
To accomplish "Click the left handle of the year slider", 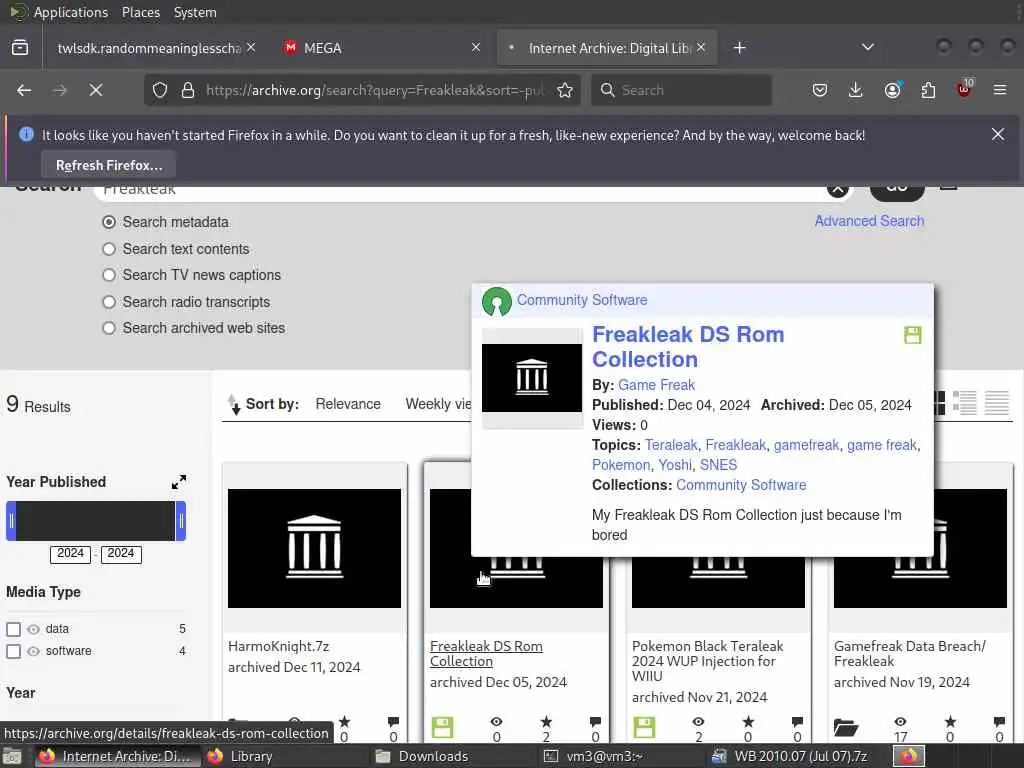I will click(x=11, y=520).
